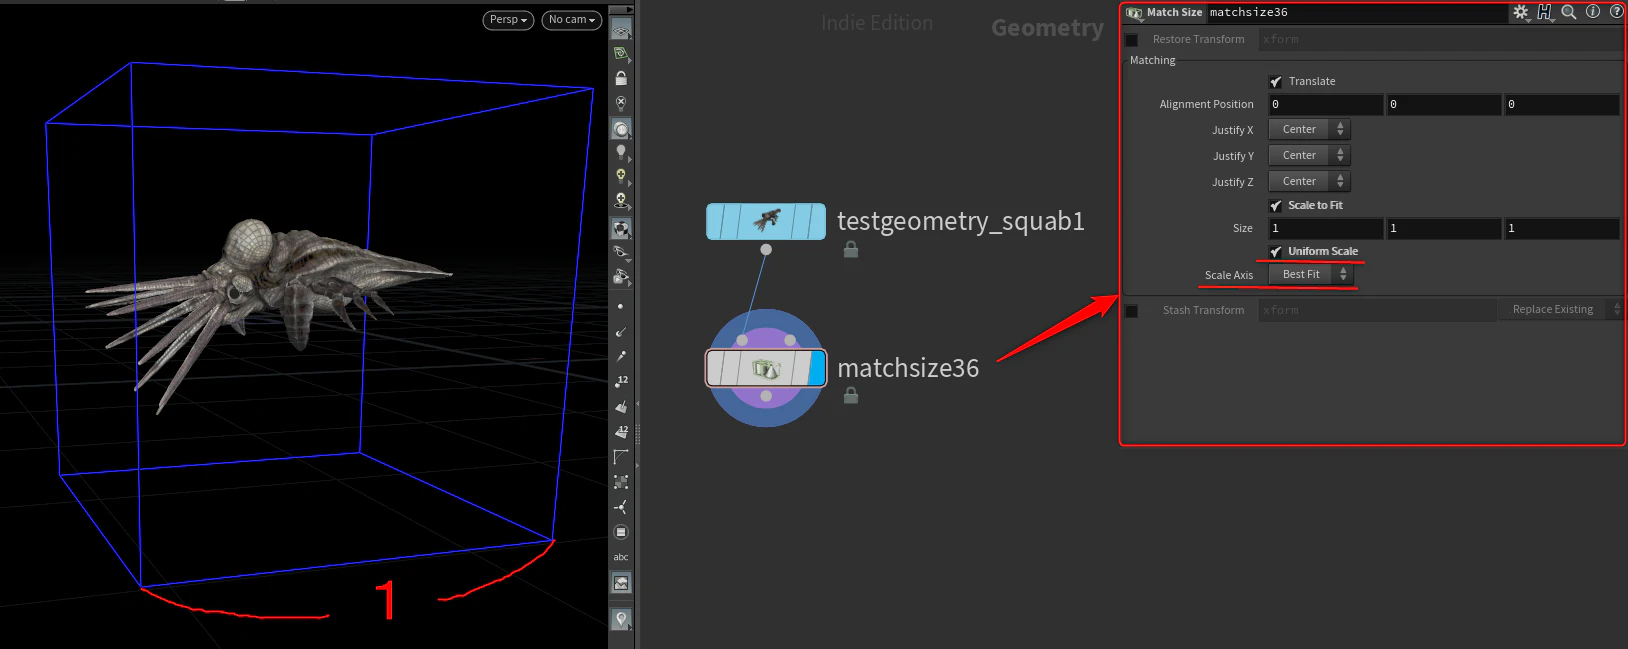Click the first Size value field
The height and width of the screenshot is (649, 1628).
point(1326,228)
